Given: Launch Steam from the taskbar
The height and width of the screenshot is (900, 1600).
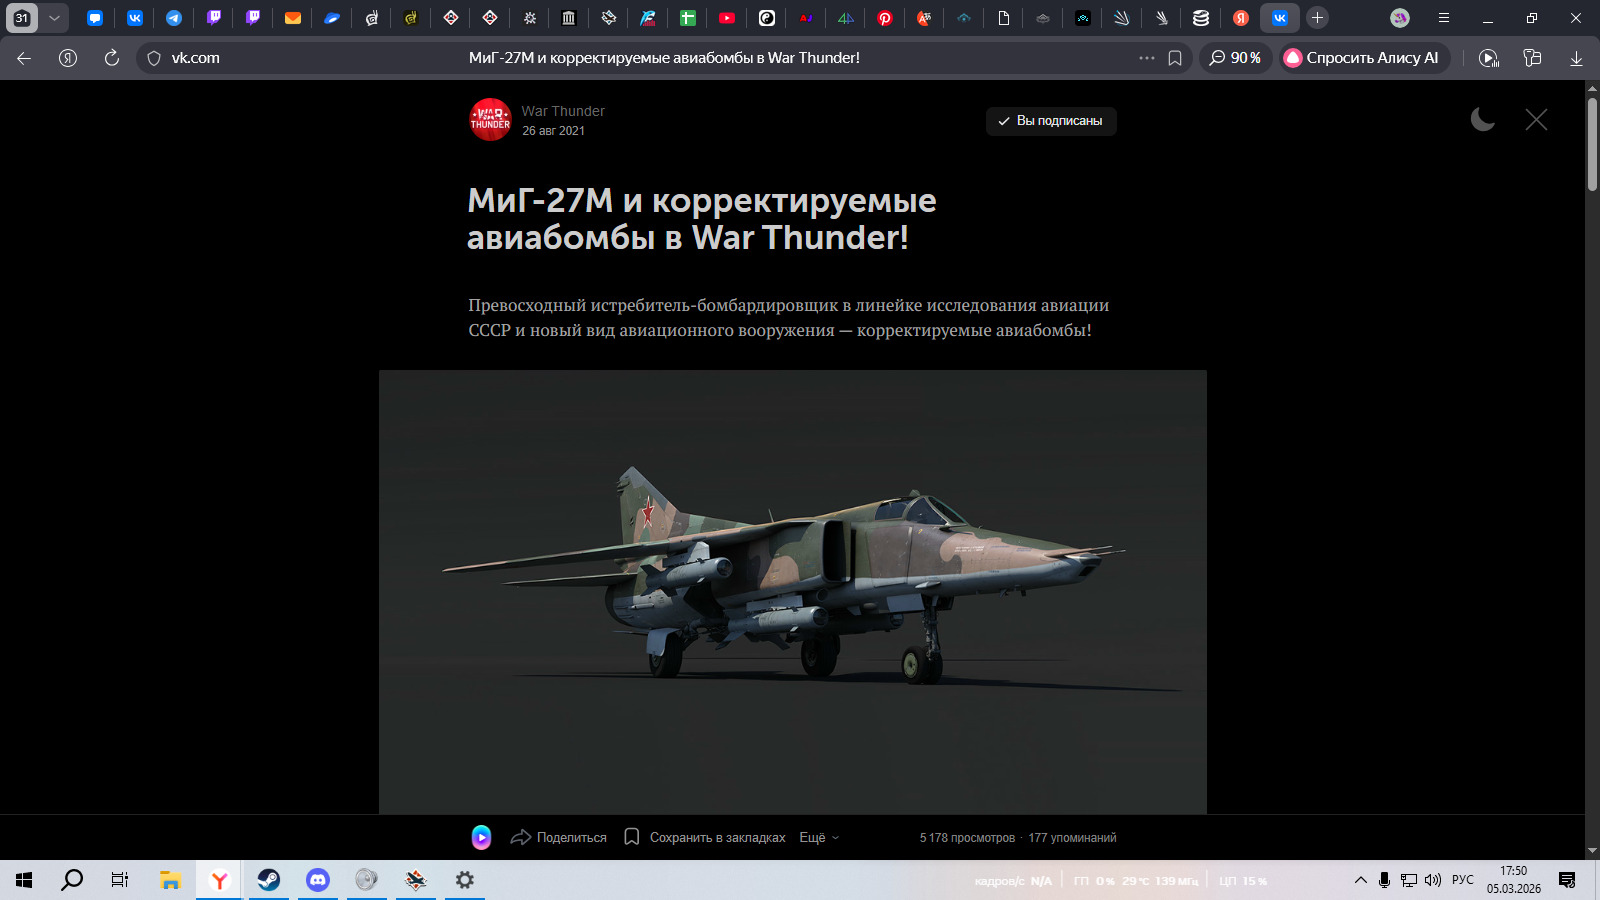Looking at the screenshot, I should (x=269, y=880).
